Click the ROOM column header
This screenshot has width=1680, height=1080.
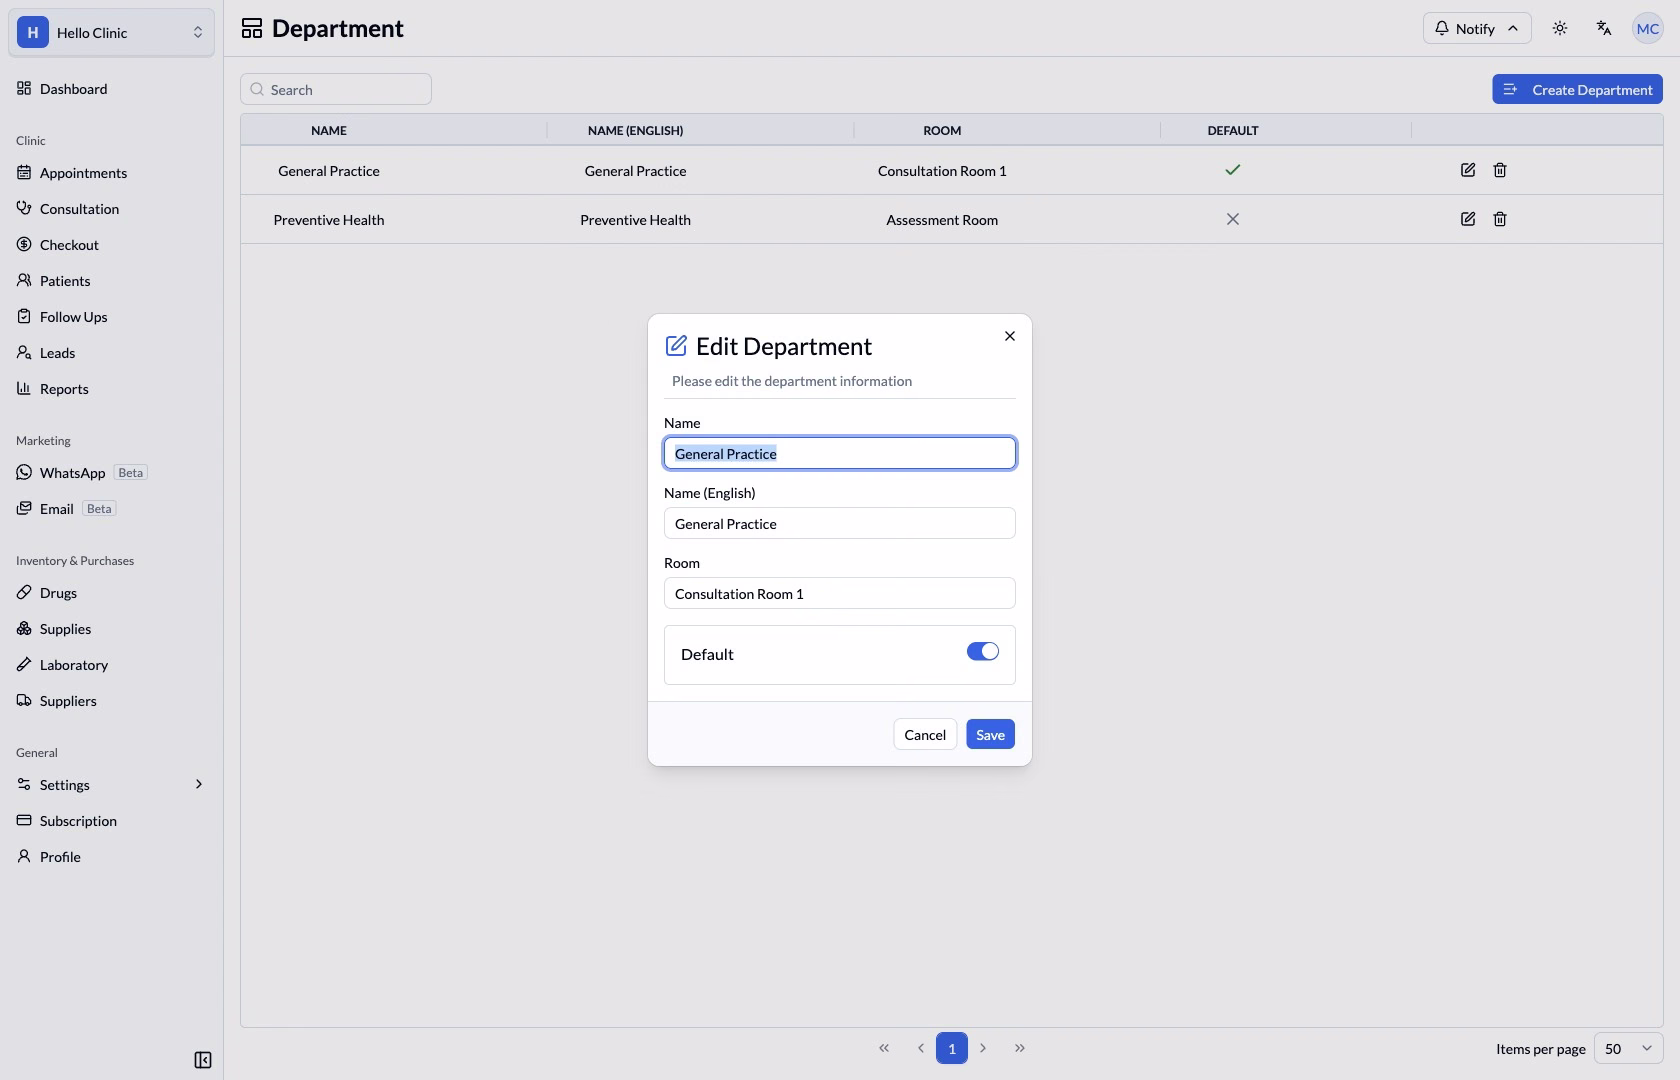[942, 130]
